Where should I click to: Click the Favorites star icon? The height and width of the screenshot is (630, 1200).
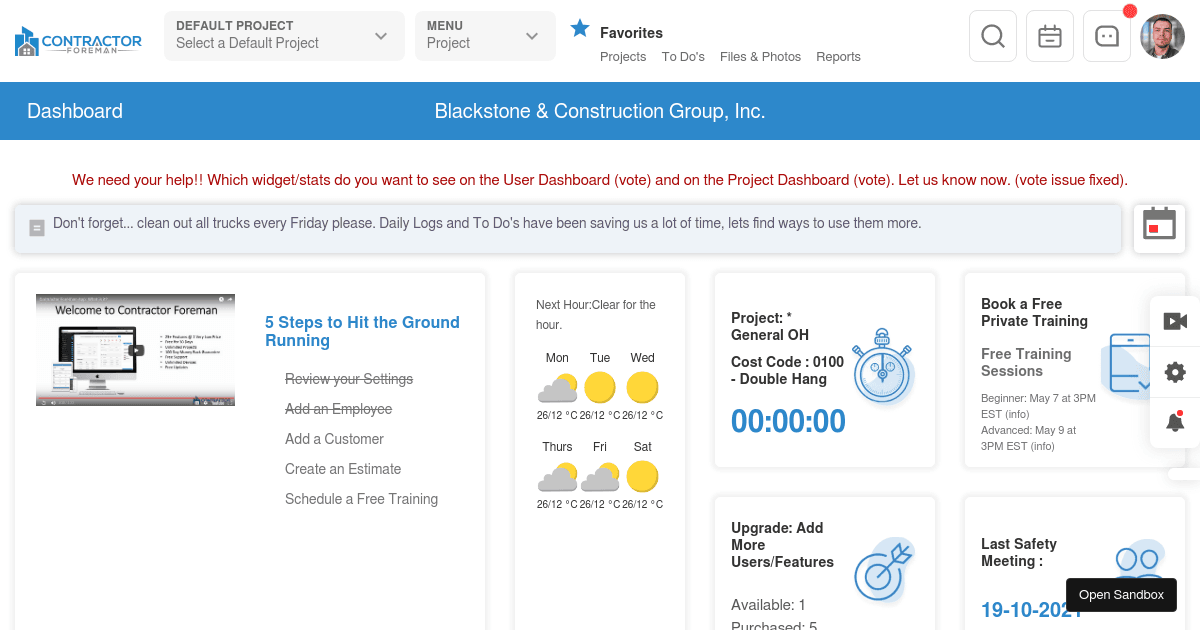pos(580,29)
